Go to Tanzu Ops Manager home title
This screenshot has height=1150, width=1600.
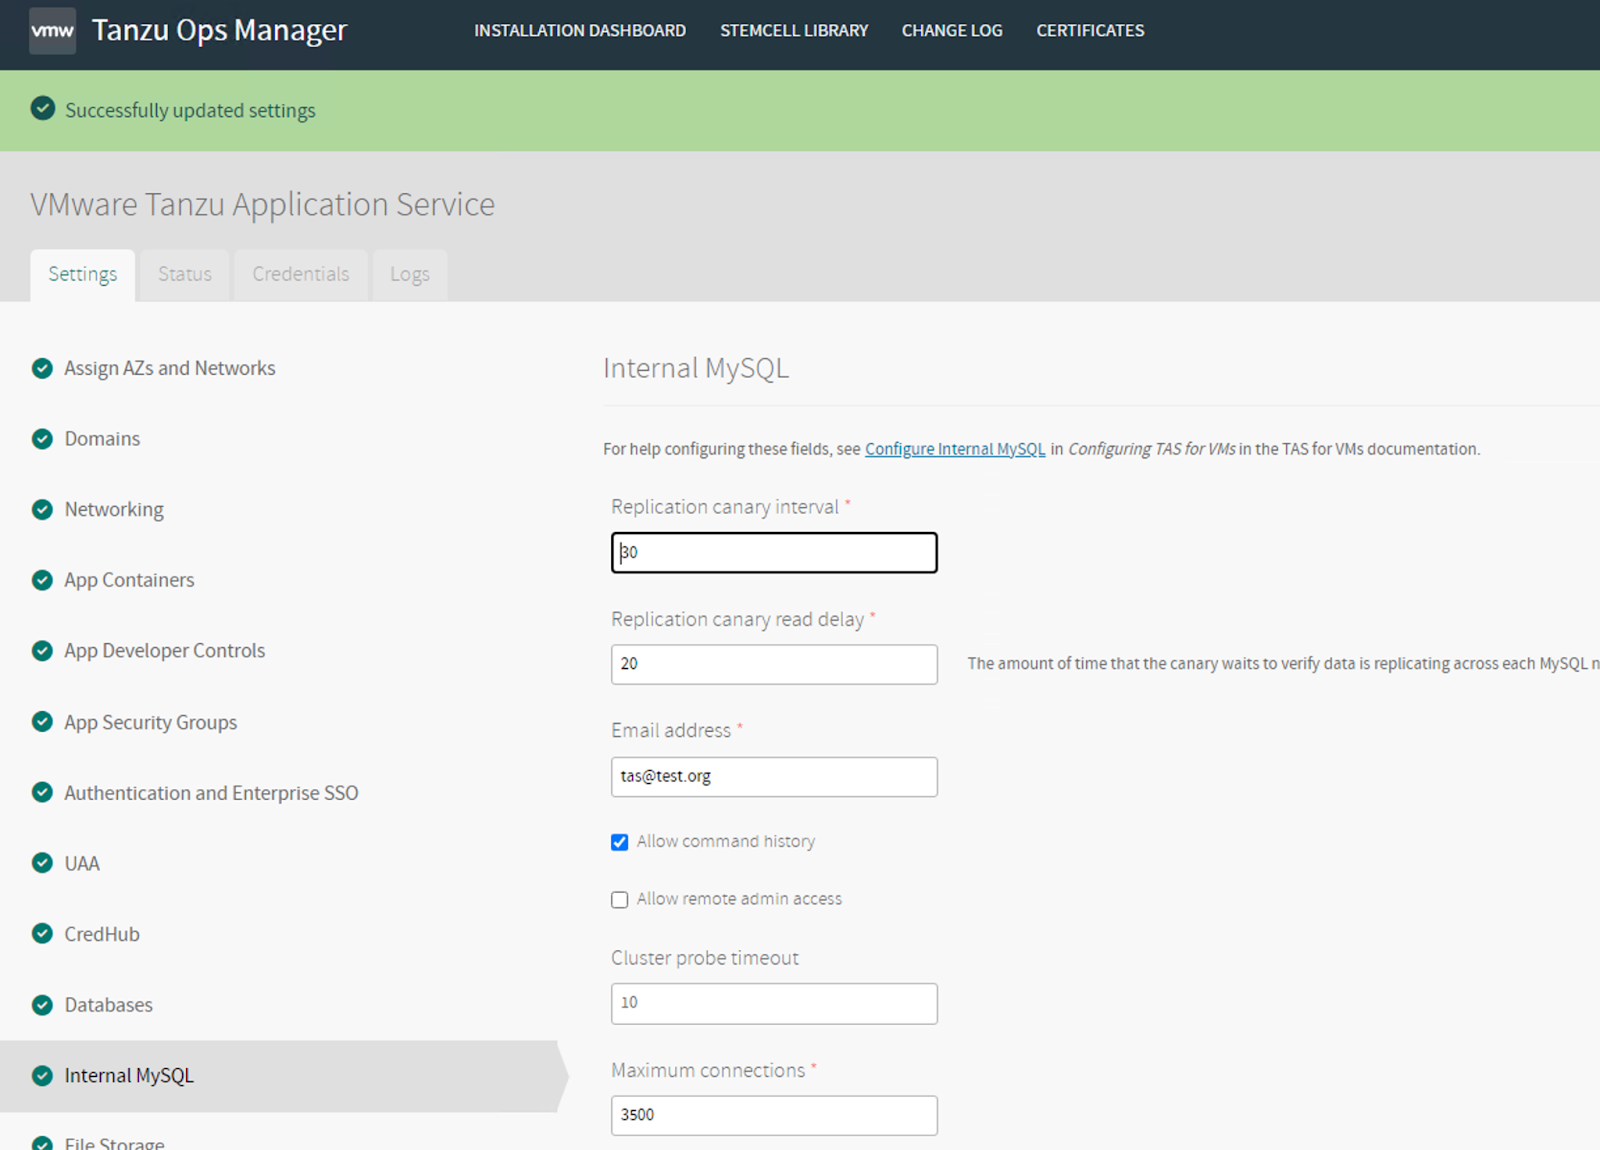219,30
